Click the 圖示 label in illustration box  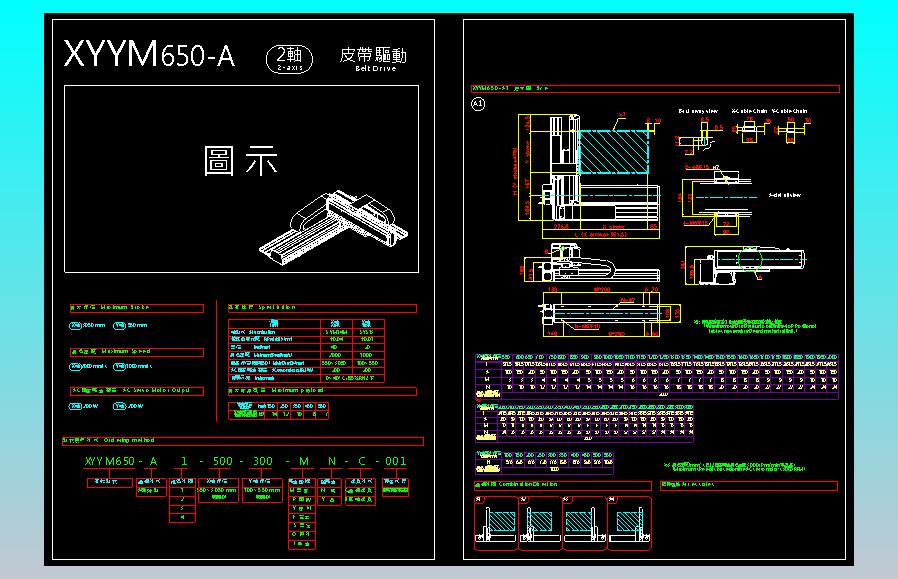(x=241, y=160)
